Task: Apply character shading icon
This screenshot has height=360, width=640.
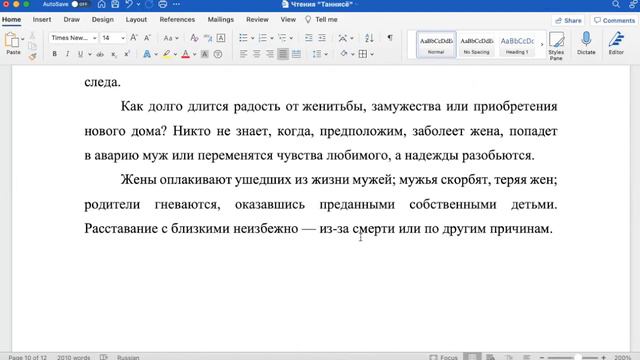Action: [204, 54]
